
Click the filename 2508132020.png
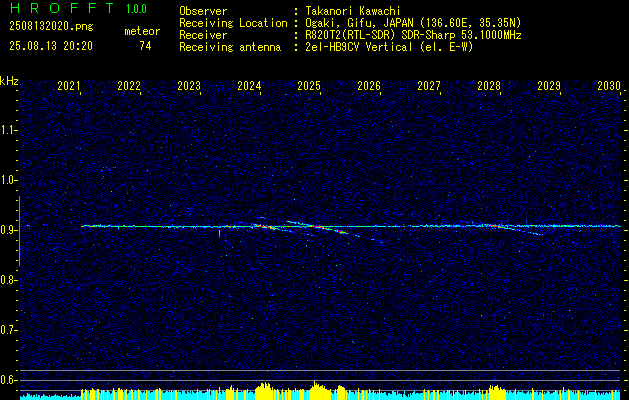(51, 27)
